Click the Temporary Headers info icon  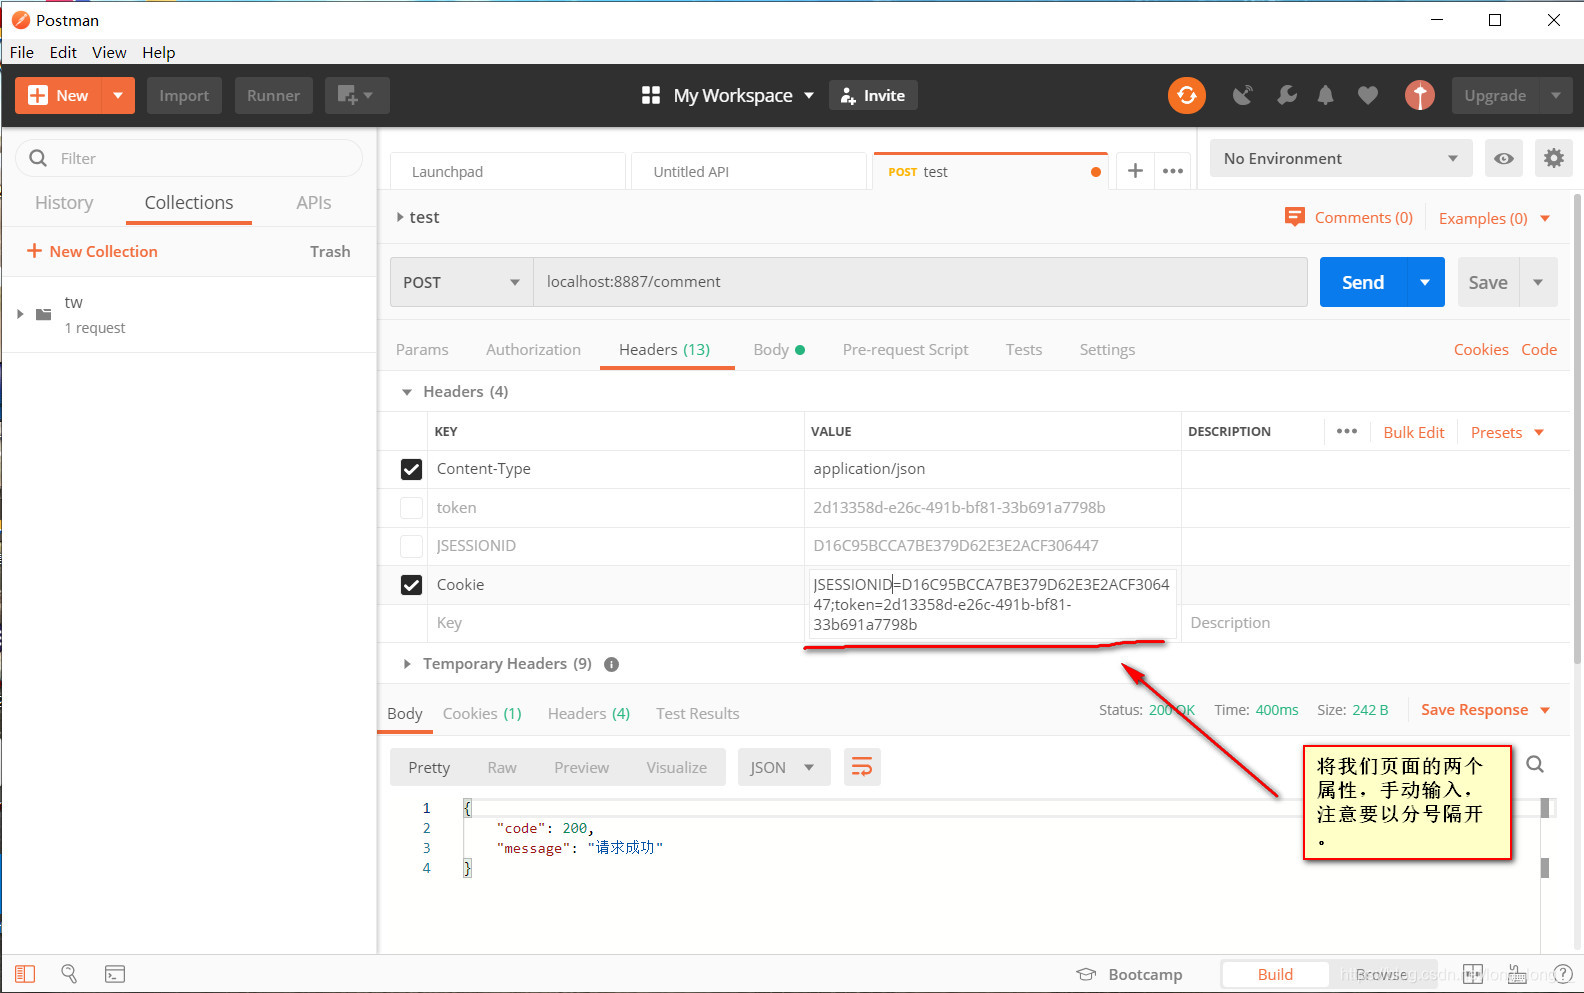coord(612,664)
